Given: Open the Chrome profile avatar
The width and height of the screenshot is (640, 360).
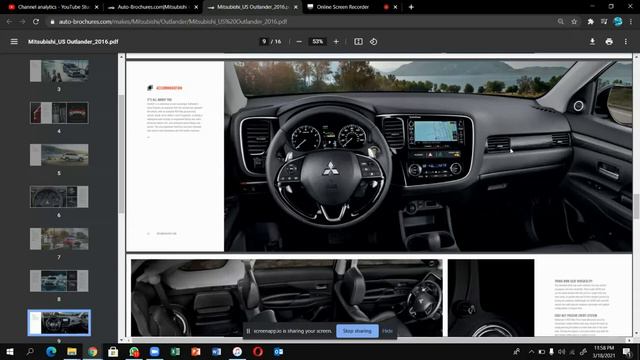Looking at the screenshot, I should point(618,22).
